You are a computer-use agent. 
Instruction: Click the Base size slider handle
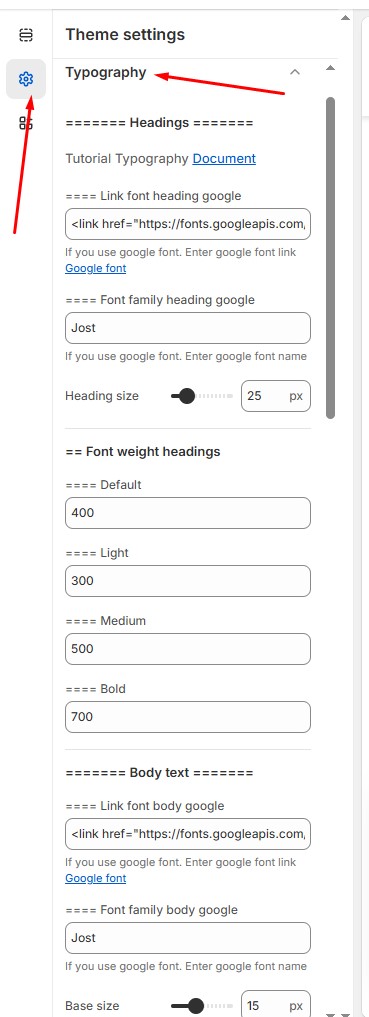[195, 1006]
